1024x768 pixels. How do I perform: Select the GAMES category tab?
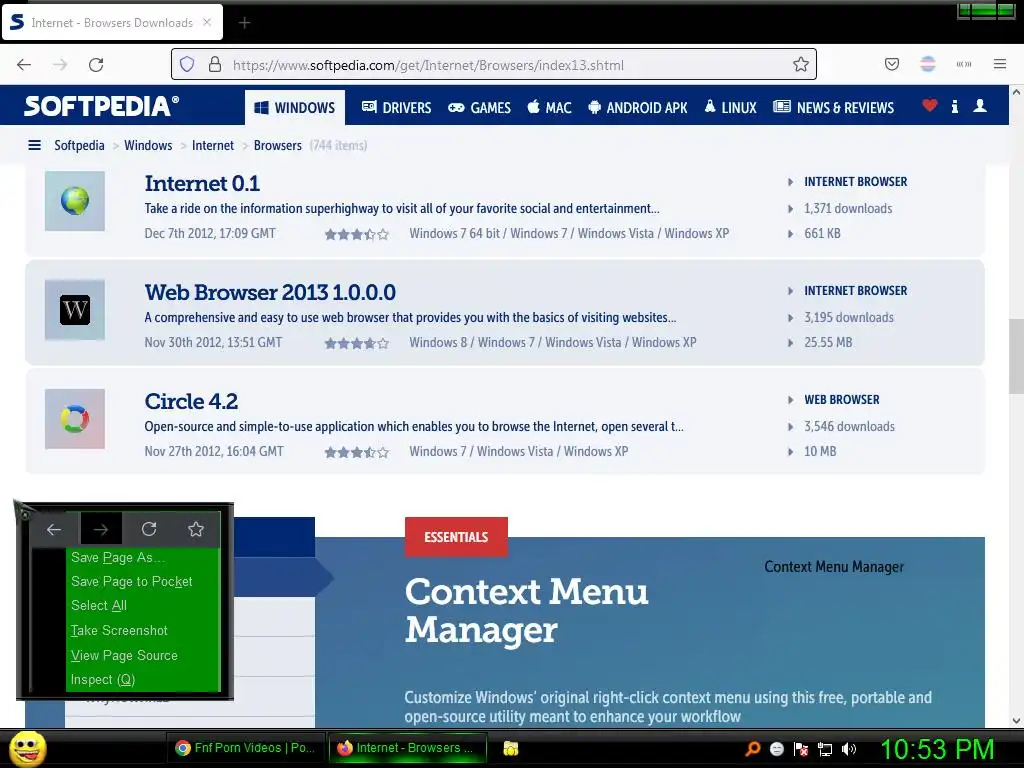[479, 108]
